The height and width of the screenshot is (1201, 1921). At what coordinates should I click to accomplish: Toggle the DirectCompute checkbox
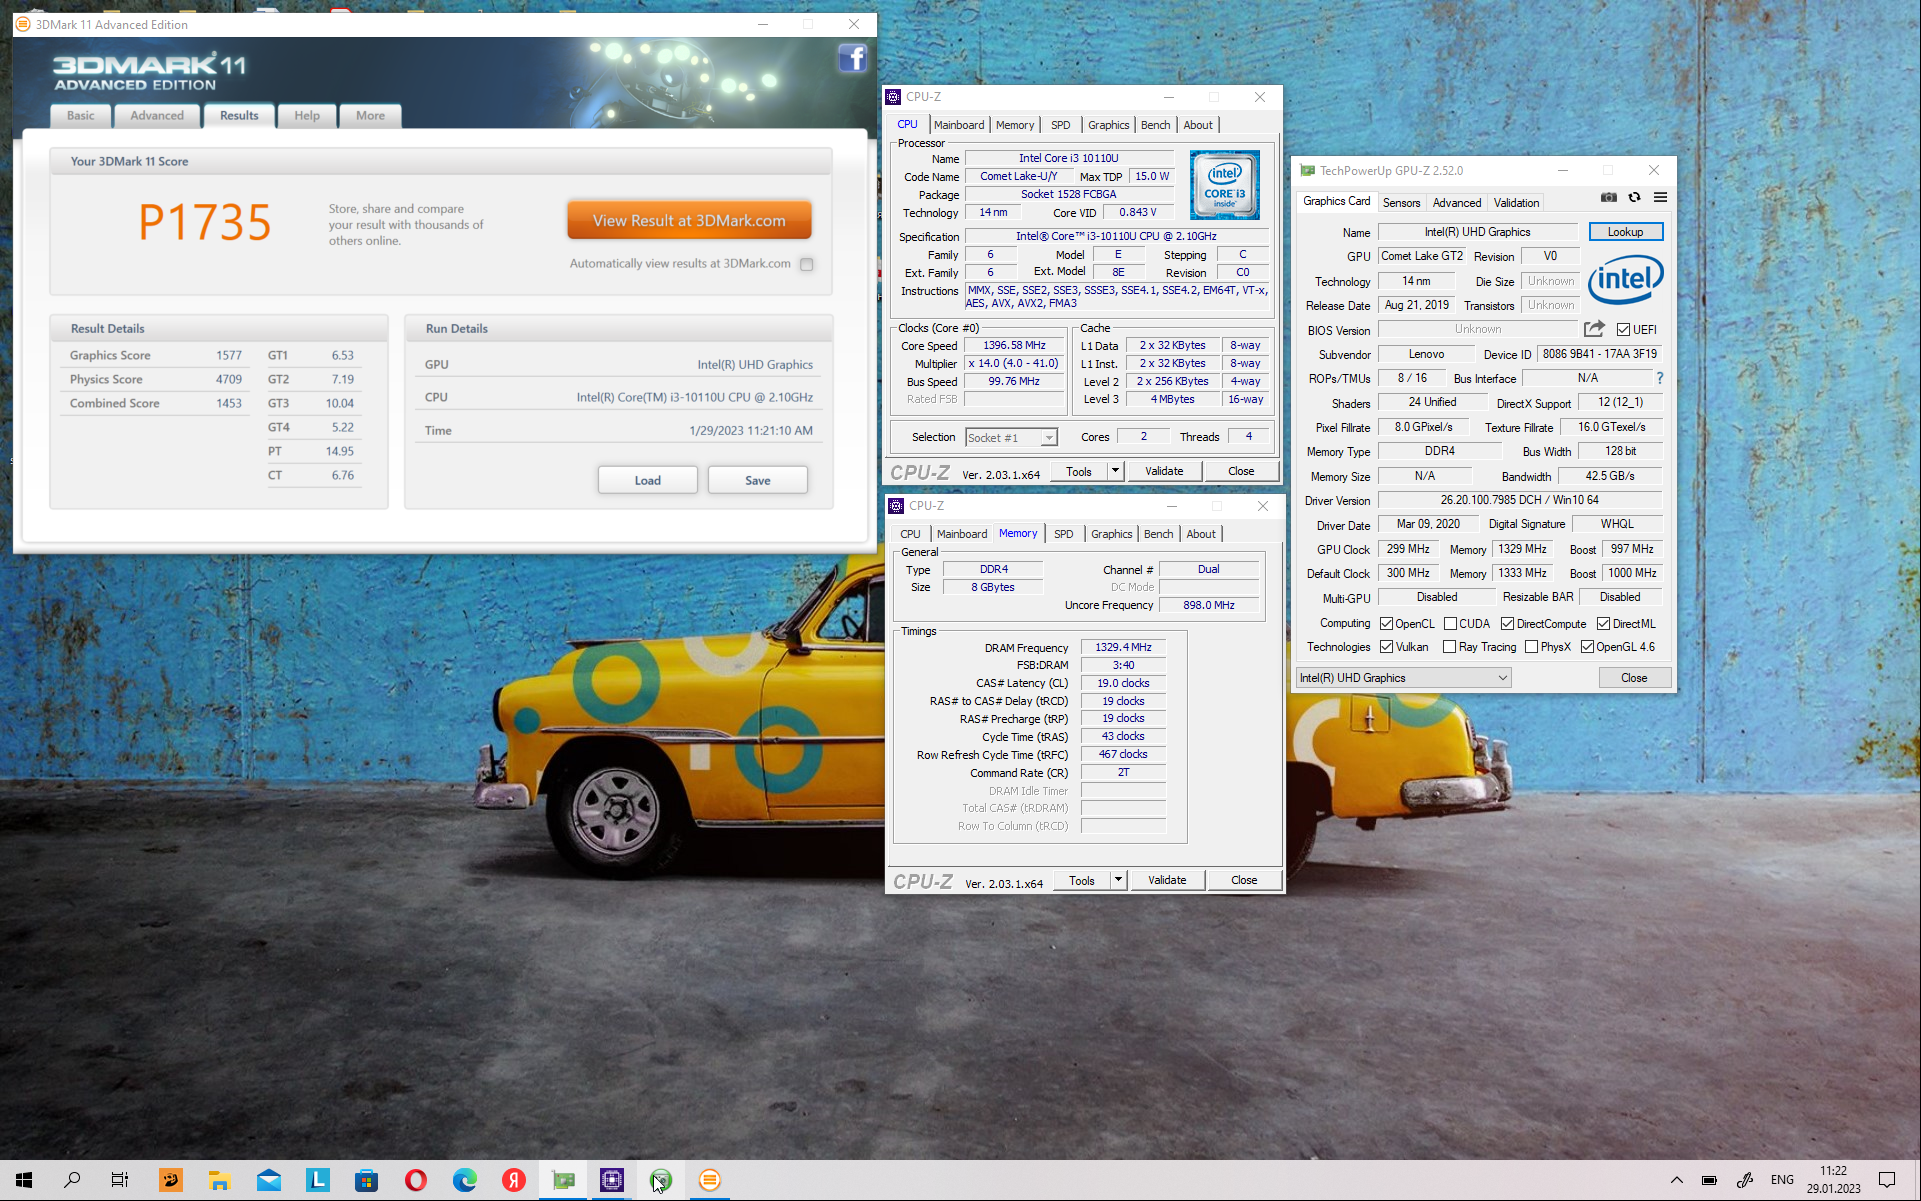(x=1507, y=623)
